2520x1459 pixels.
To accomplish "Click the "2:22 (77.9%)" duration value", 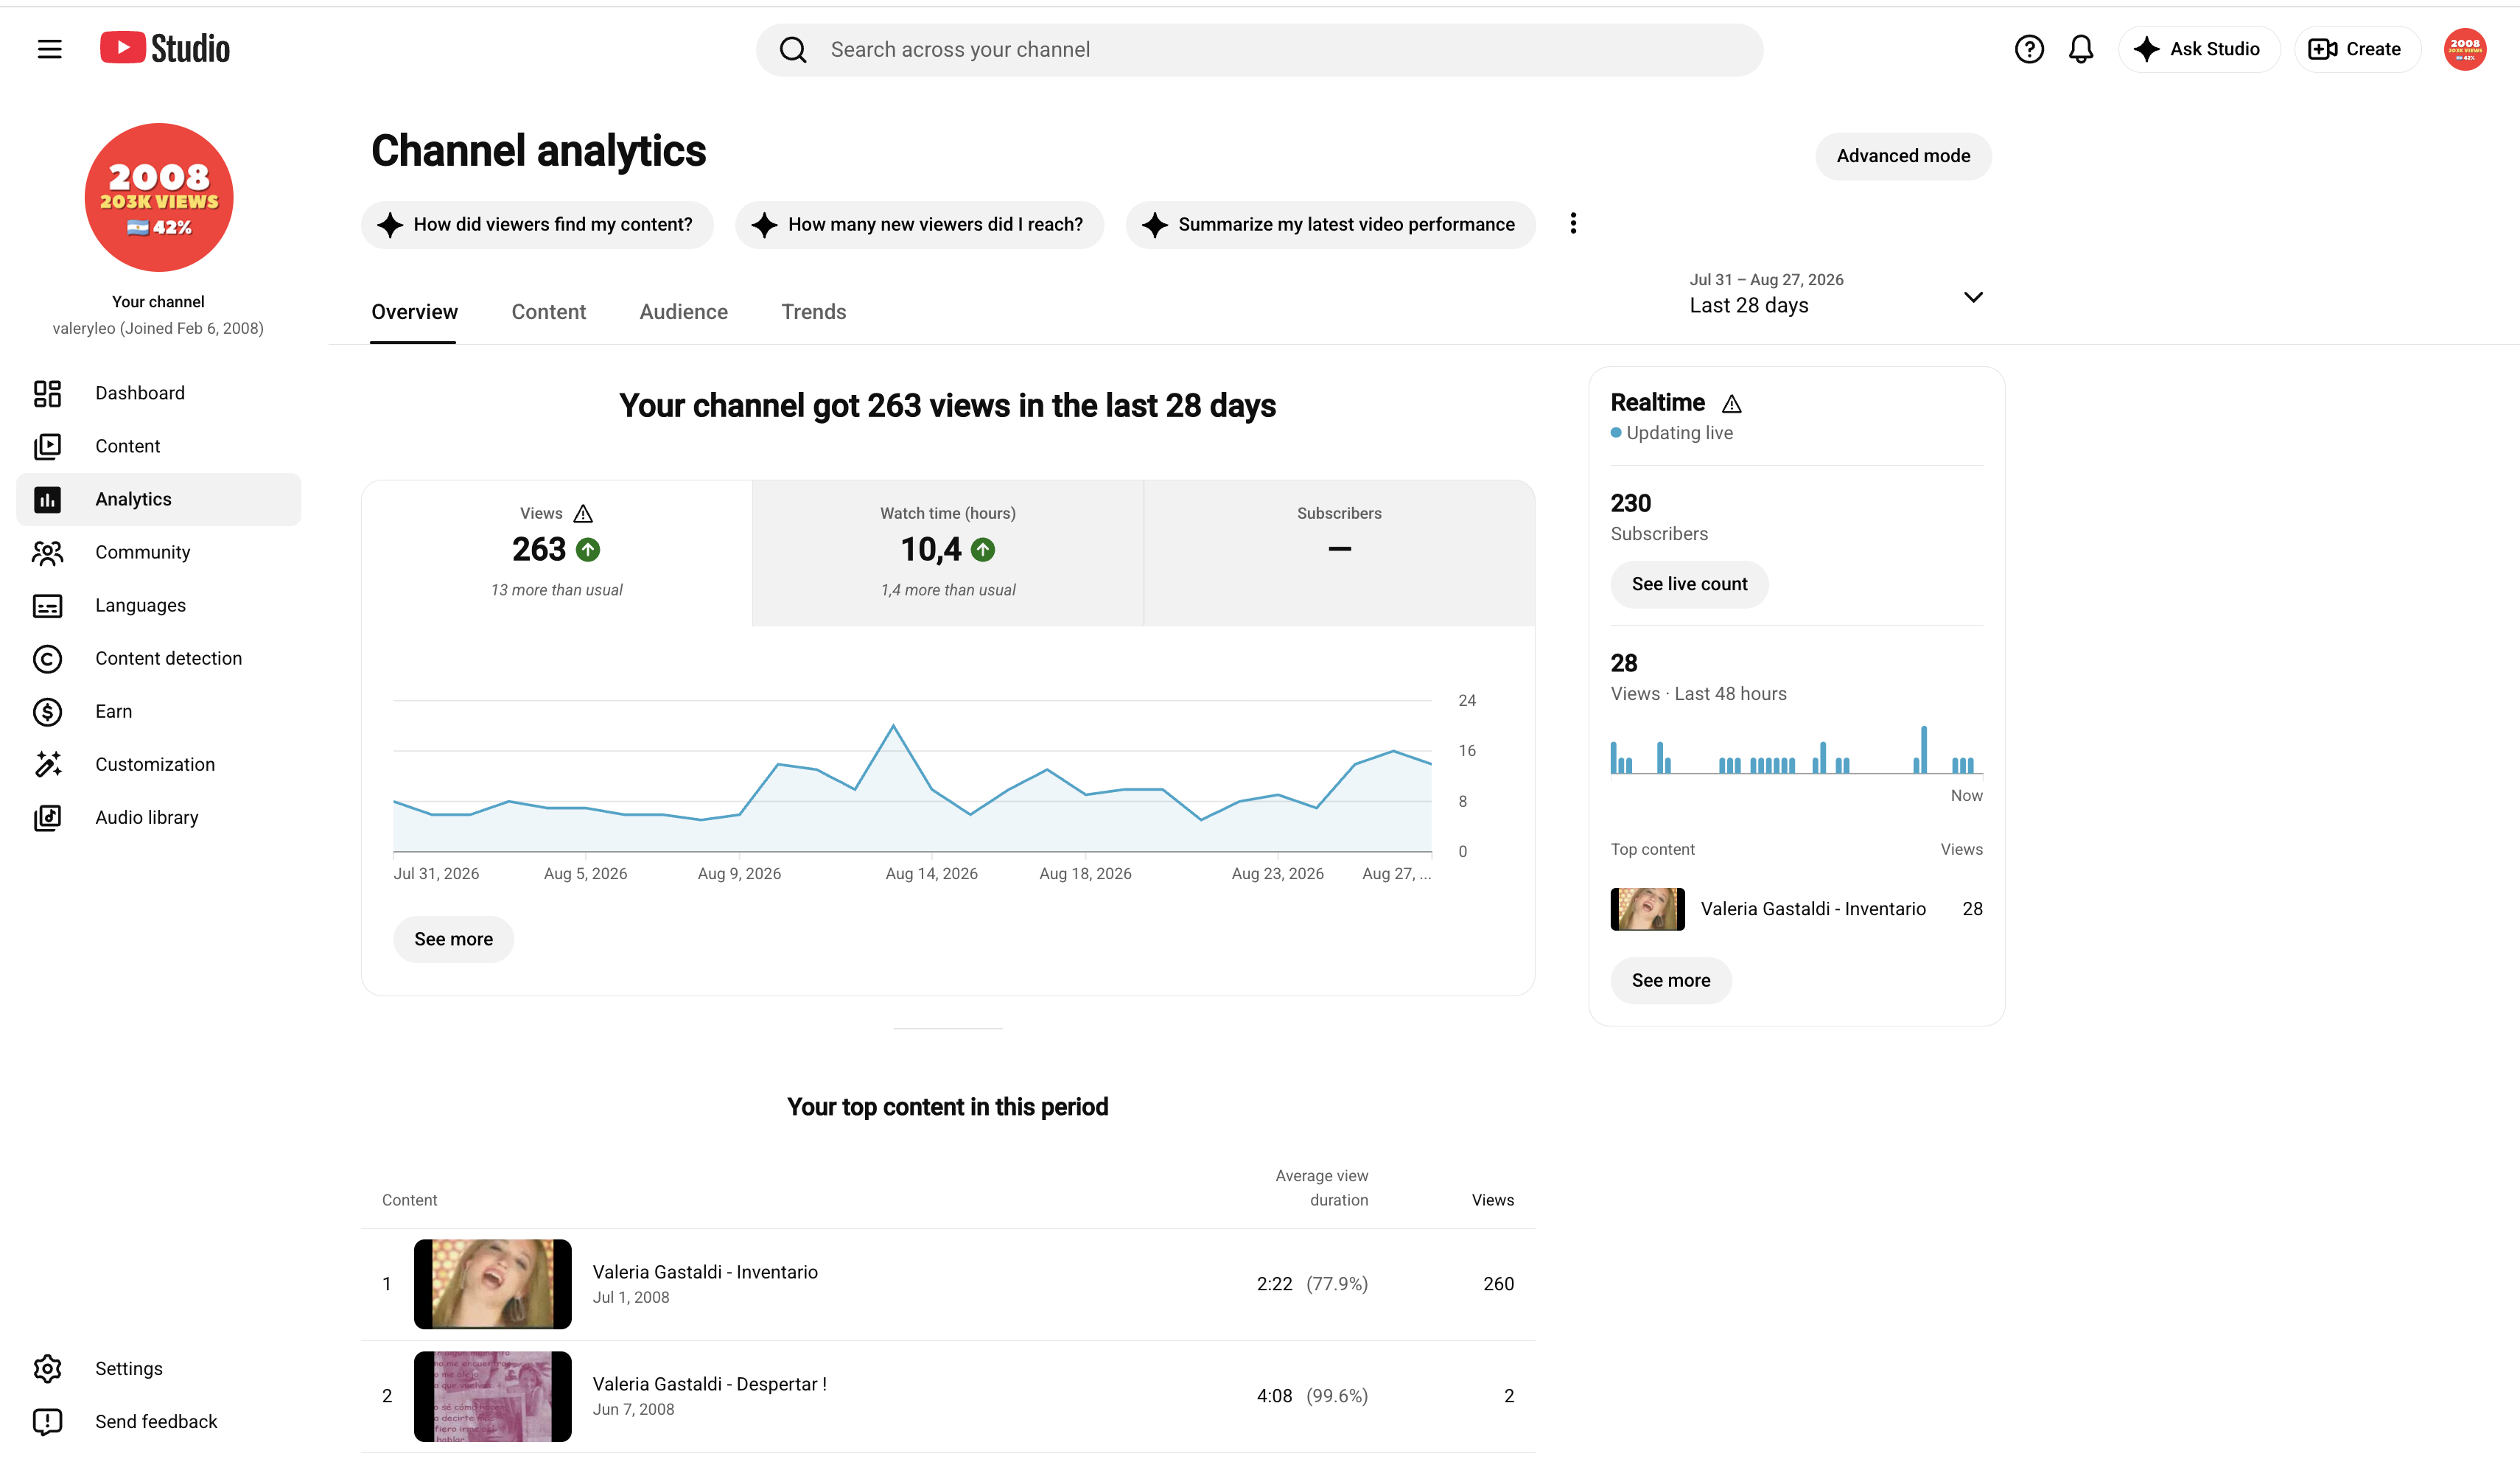I will click(1312, 1284).
